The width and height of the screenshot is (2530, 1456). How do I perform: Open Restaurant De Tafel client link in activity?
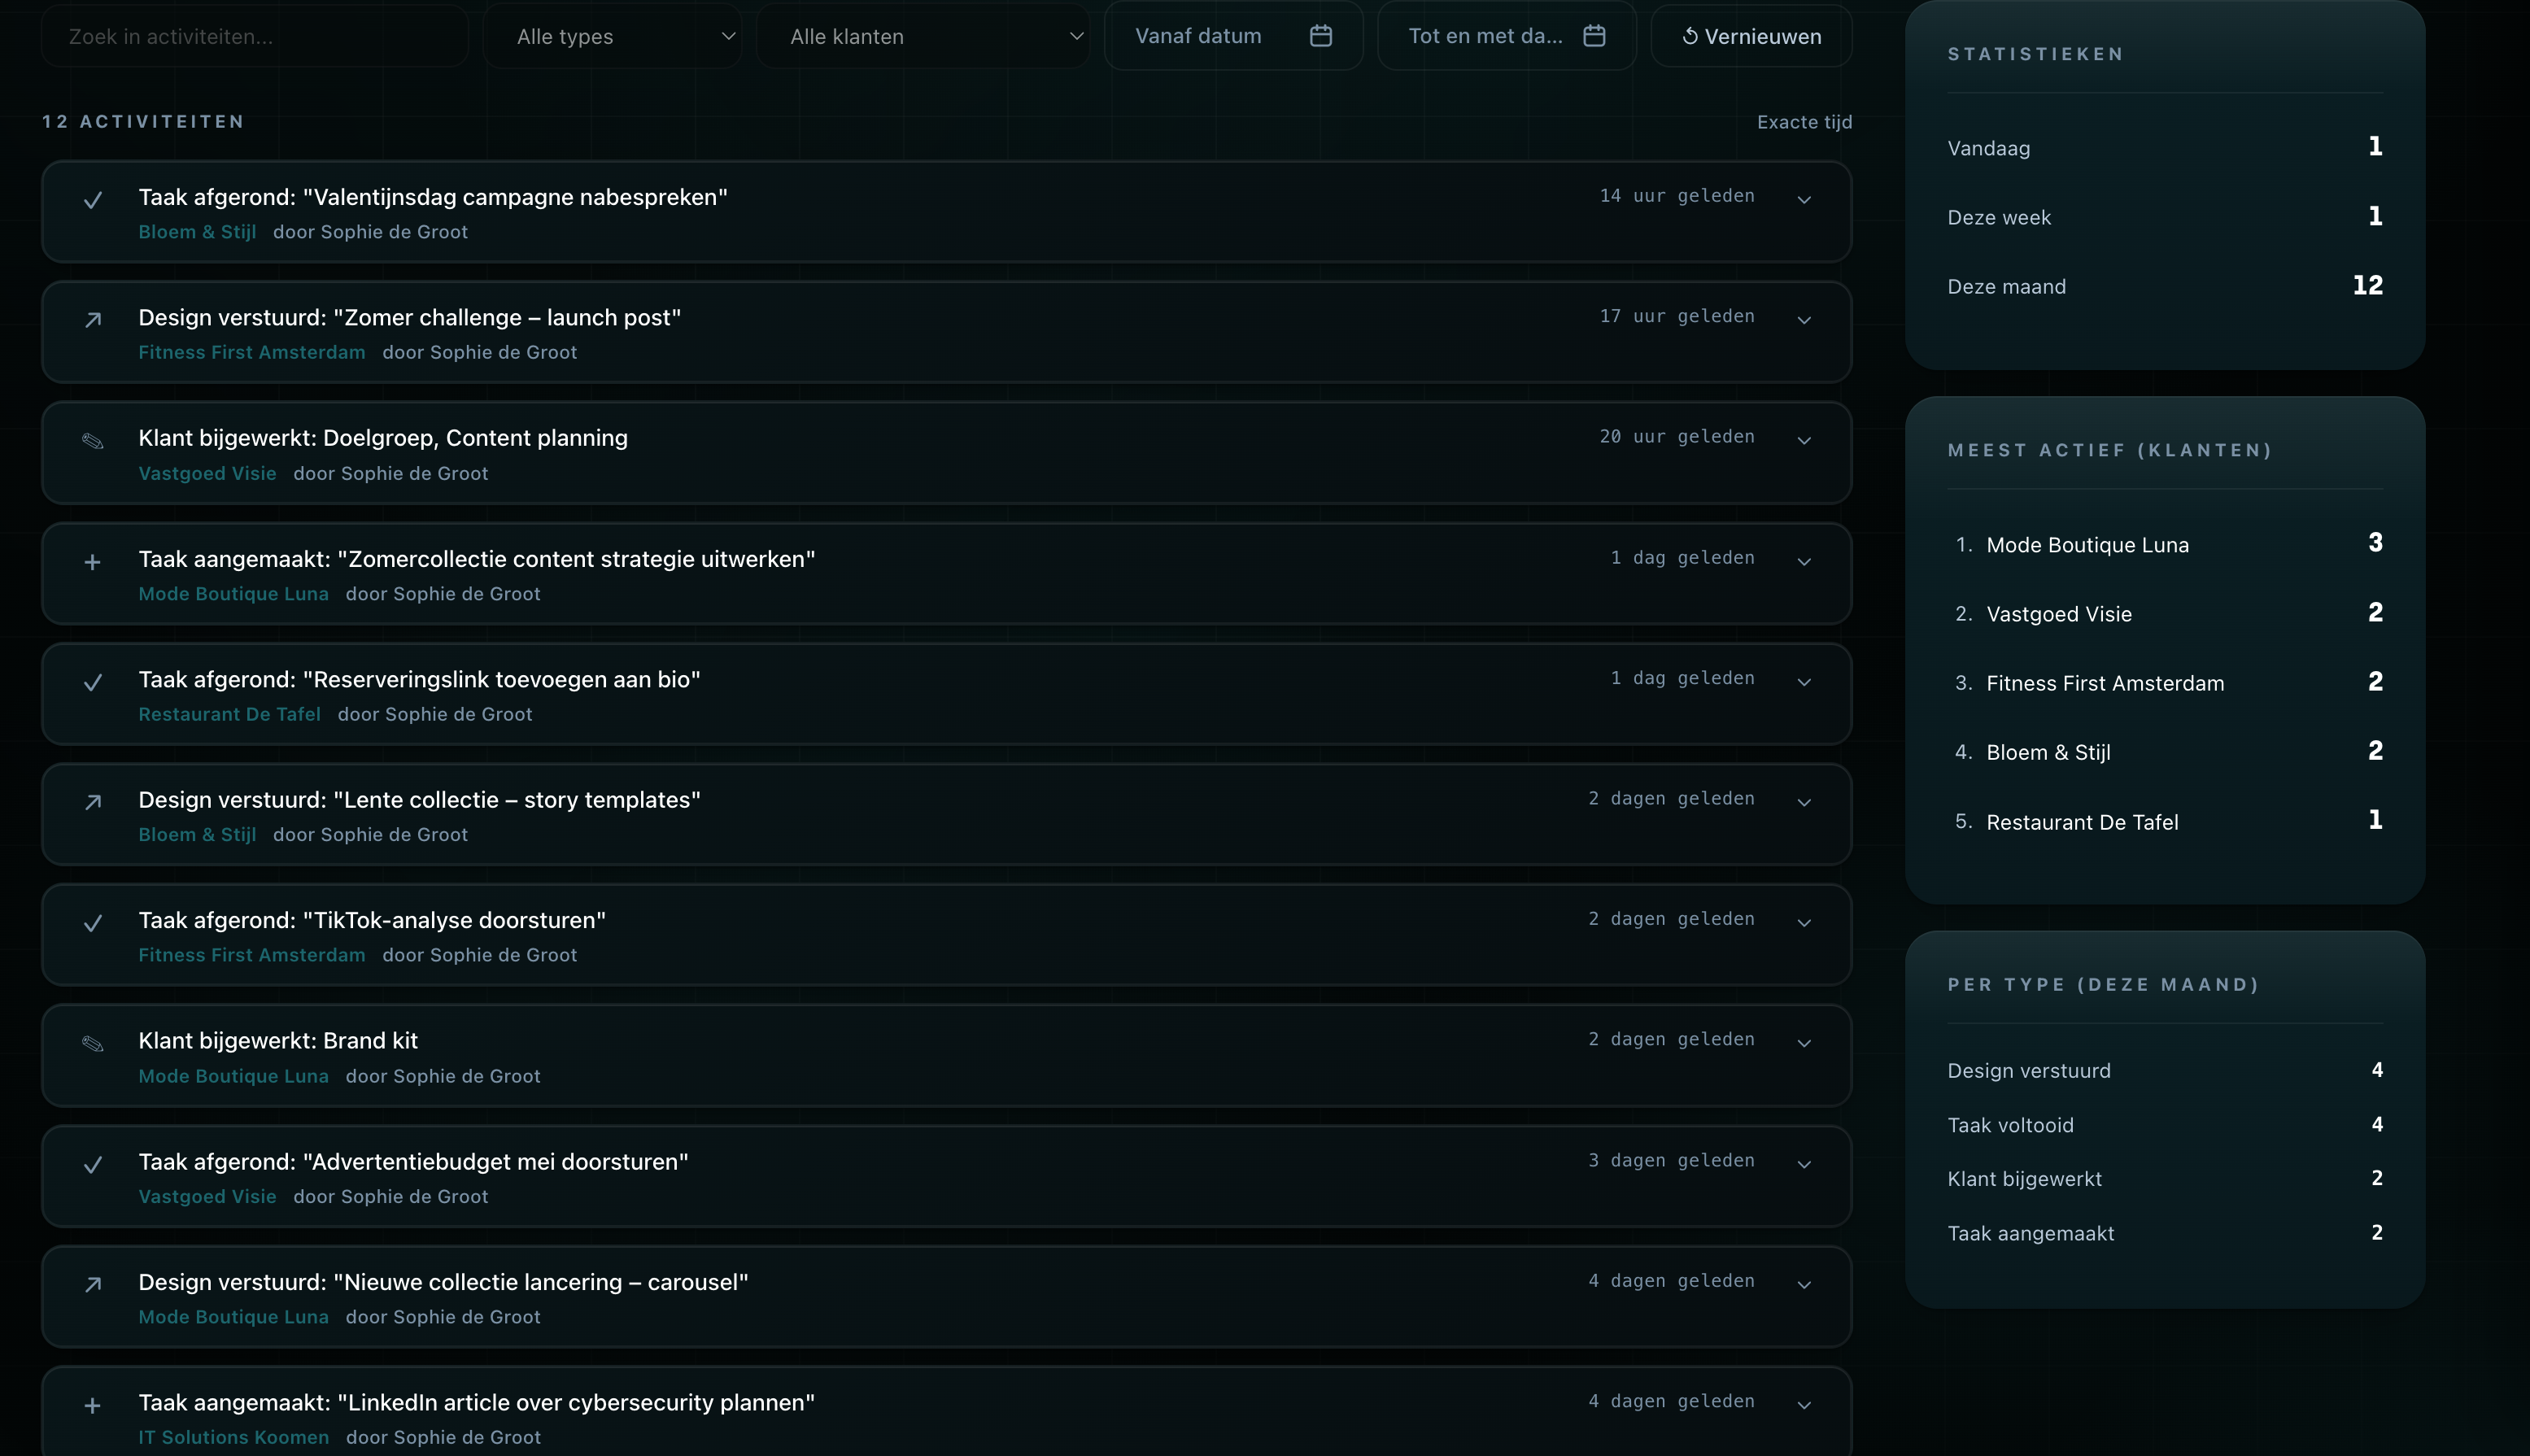coord(229,714)
